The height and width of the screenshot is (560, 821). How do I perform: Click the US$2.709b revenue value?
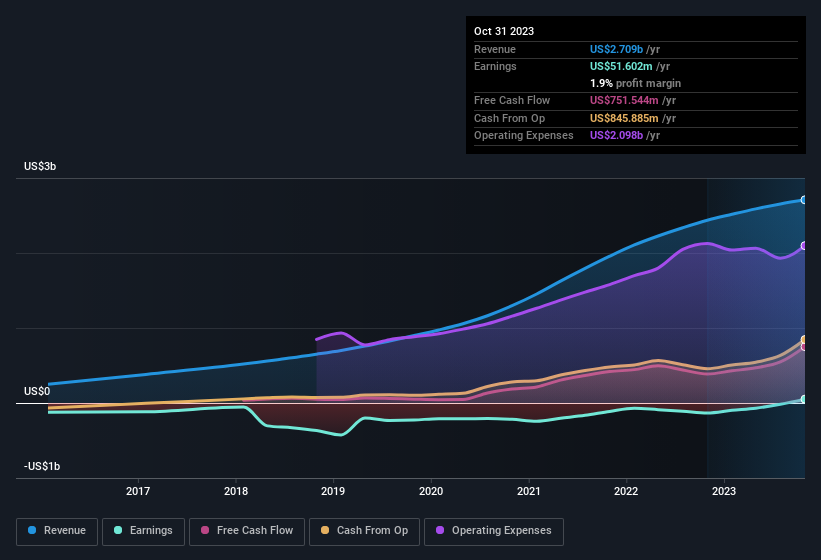click(x=616, y=49)
